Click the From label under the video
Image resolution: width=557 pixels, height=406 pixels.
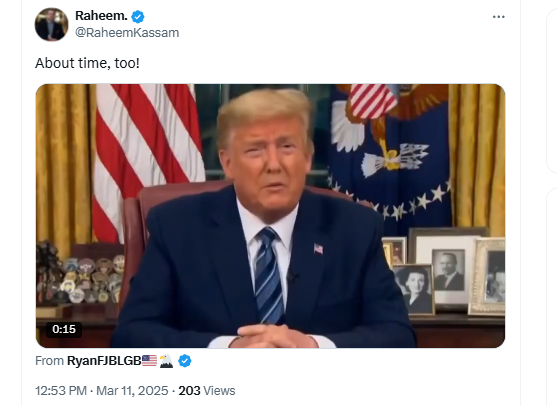[x=49, y=361]
